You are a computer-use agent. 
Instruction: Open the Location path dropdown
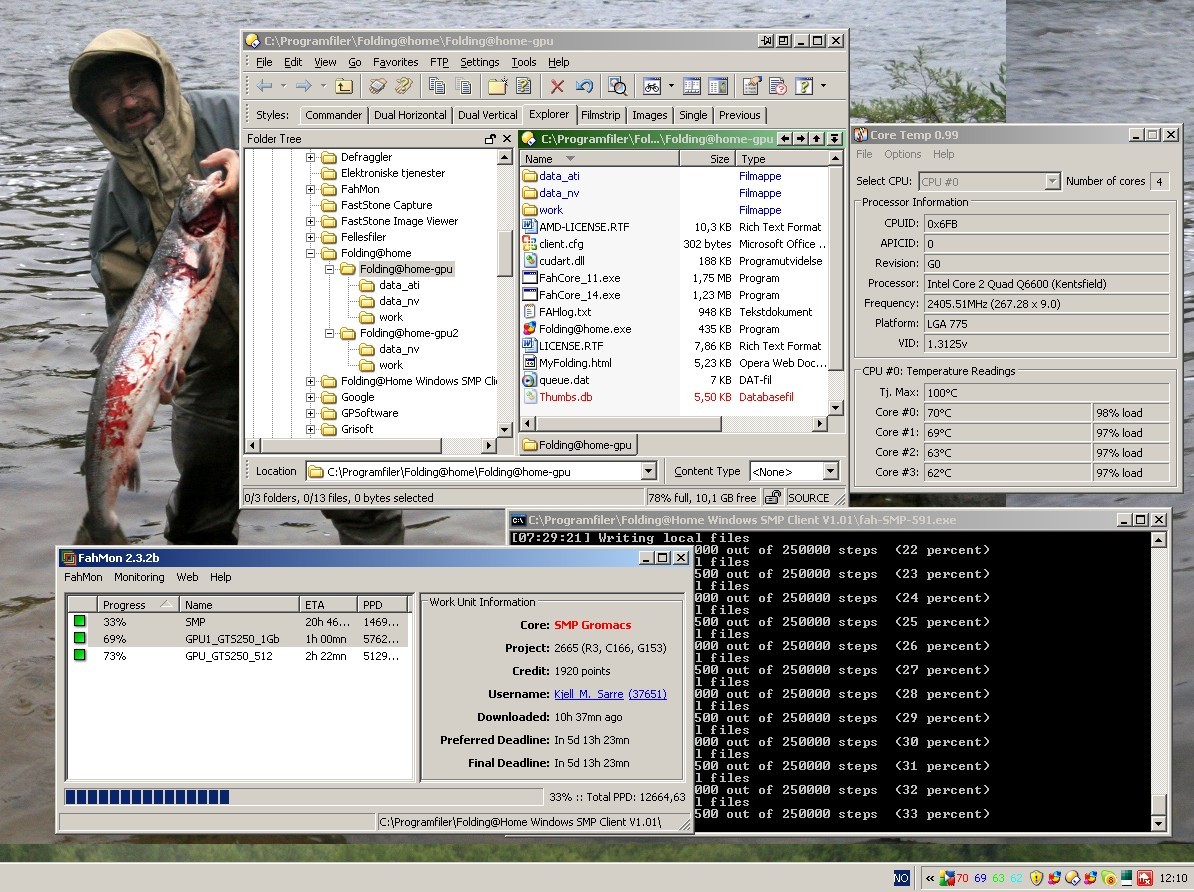pos(648,472)
